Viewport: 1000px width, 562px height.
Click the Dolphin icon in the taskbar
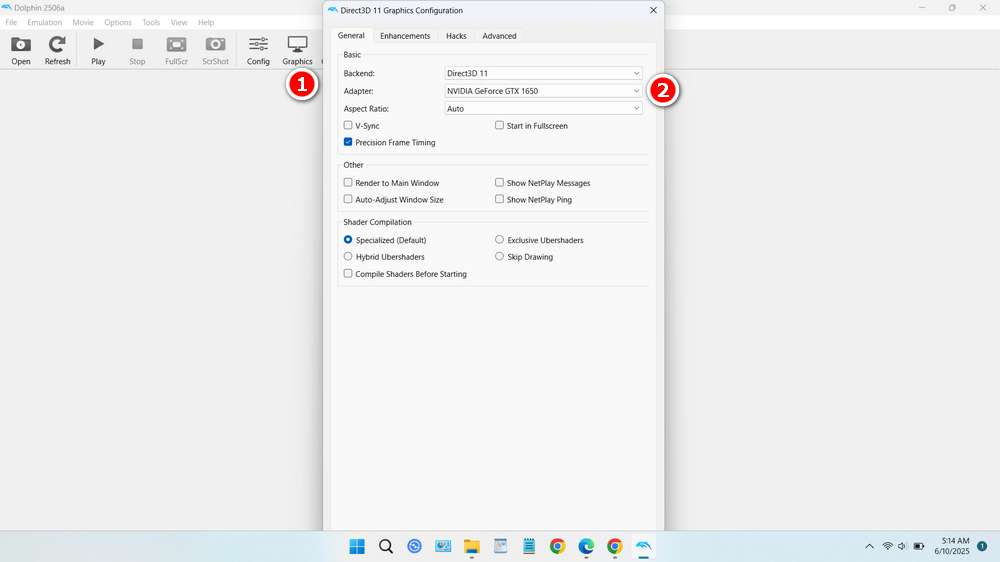[x=643, y=546]
